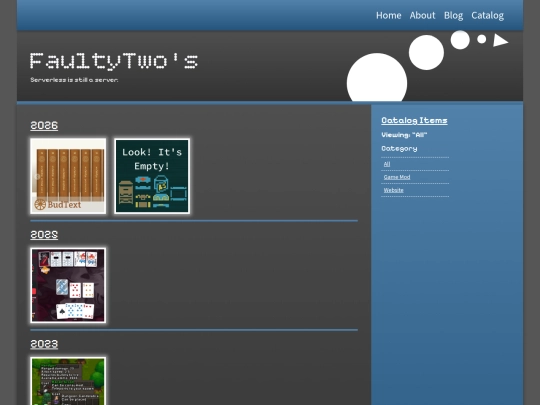
Task: Filter catalog by All category
Action: pos(387,164)
